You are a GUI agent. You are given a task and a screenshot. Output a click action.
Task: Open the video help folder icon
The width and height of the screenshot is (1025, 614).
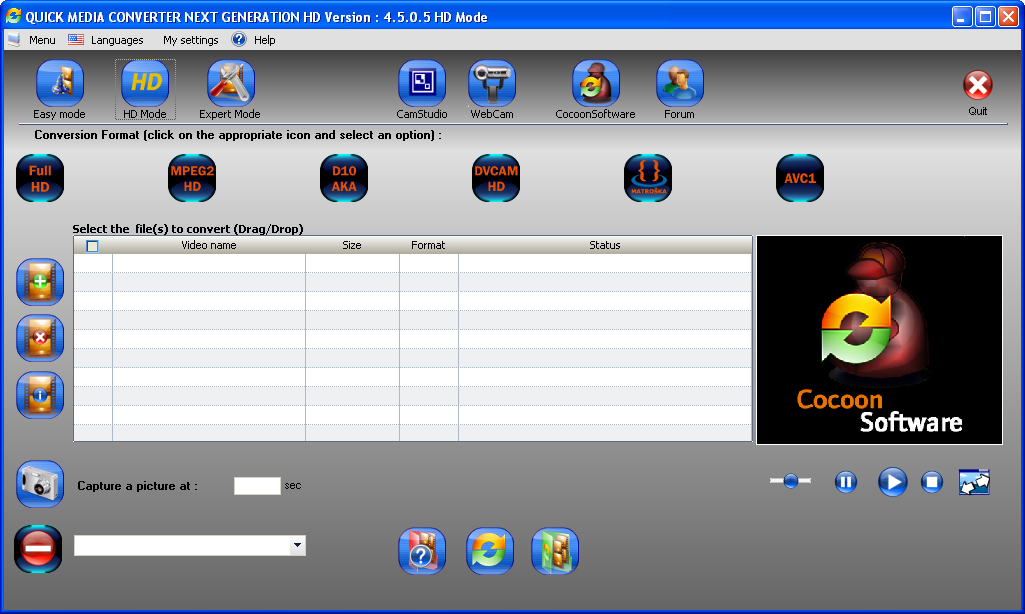[422, 551]
